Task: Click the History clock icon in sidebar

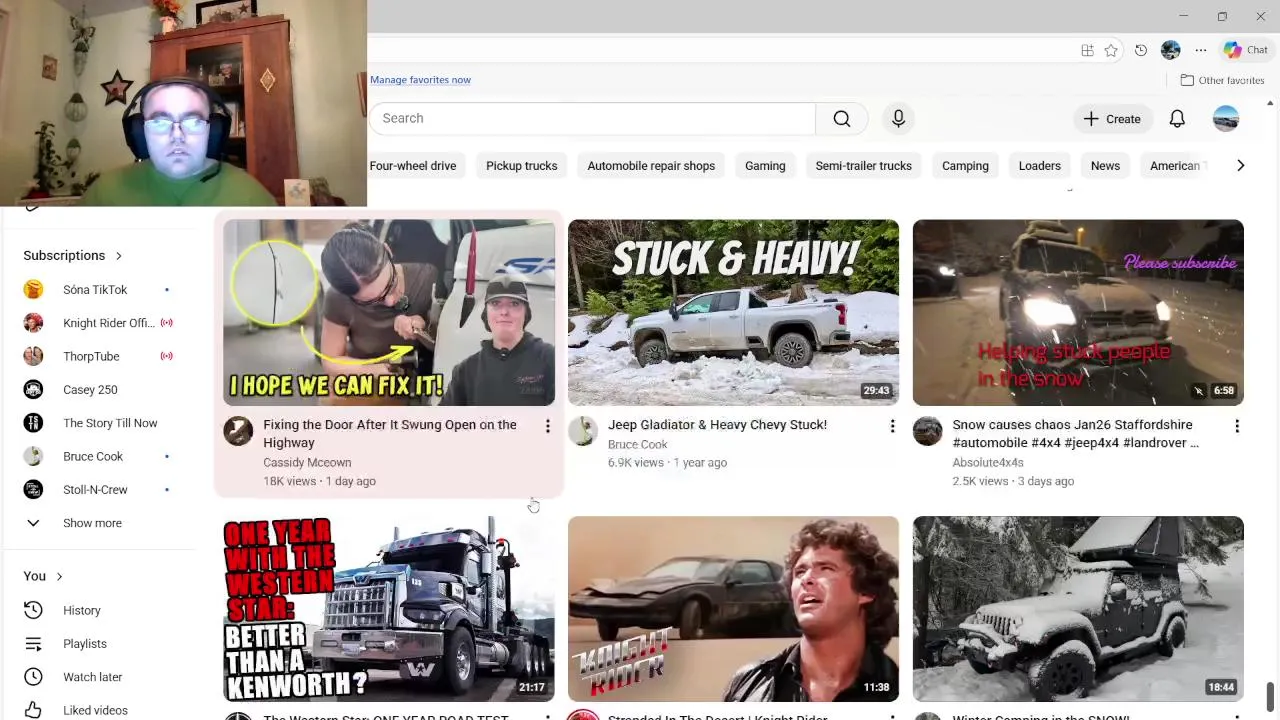Action: click(x=33, y=610)
